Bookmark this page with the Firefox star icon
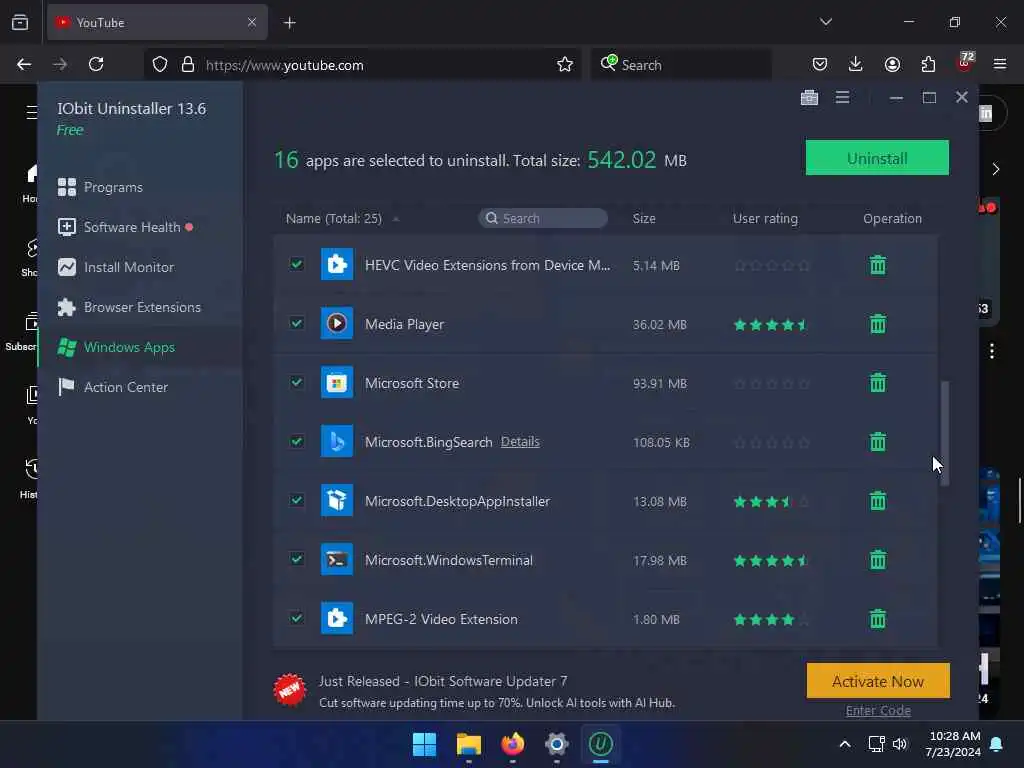 pos(565,65)
